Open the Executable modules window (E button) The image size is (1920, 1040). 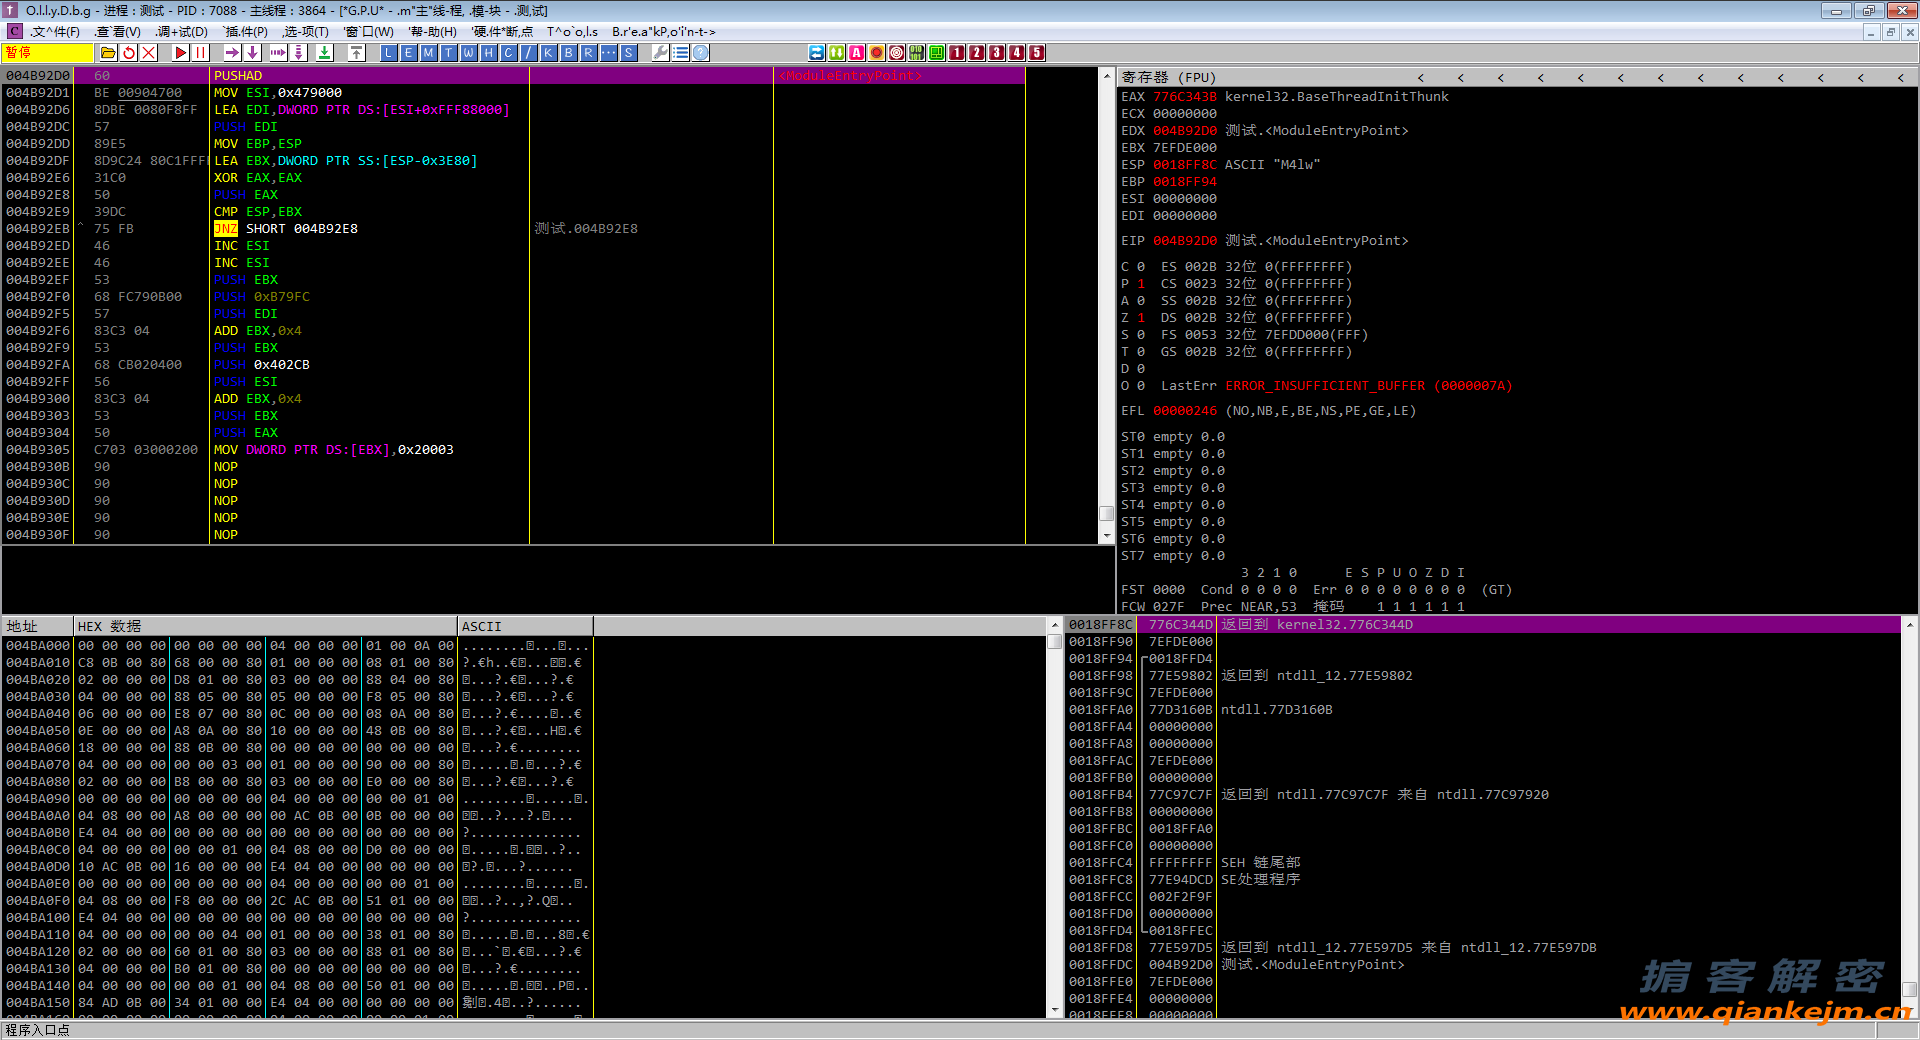[x=409, y=53]
